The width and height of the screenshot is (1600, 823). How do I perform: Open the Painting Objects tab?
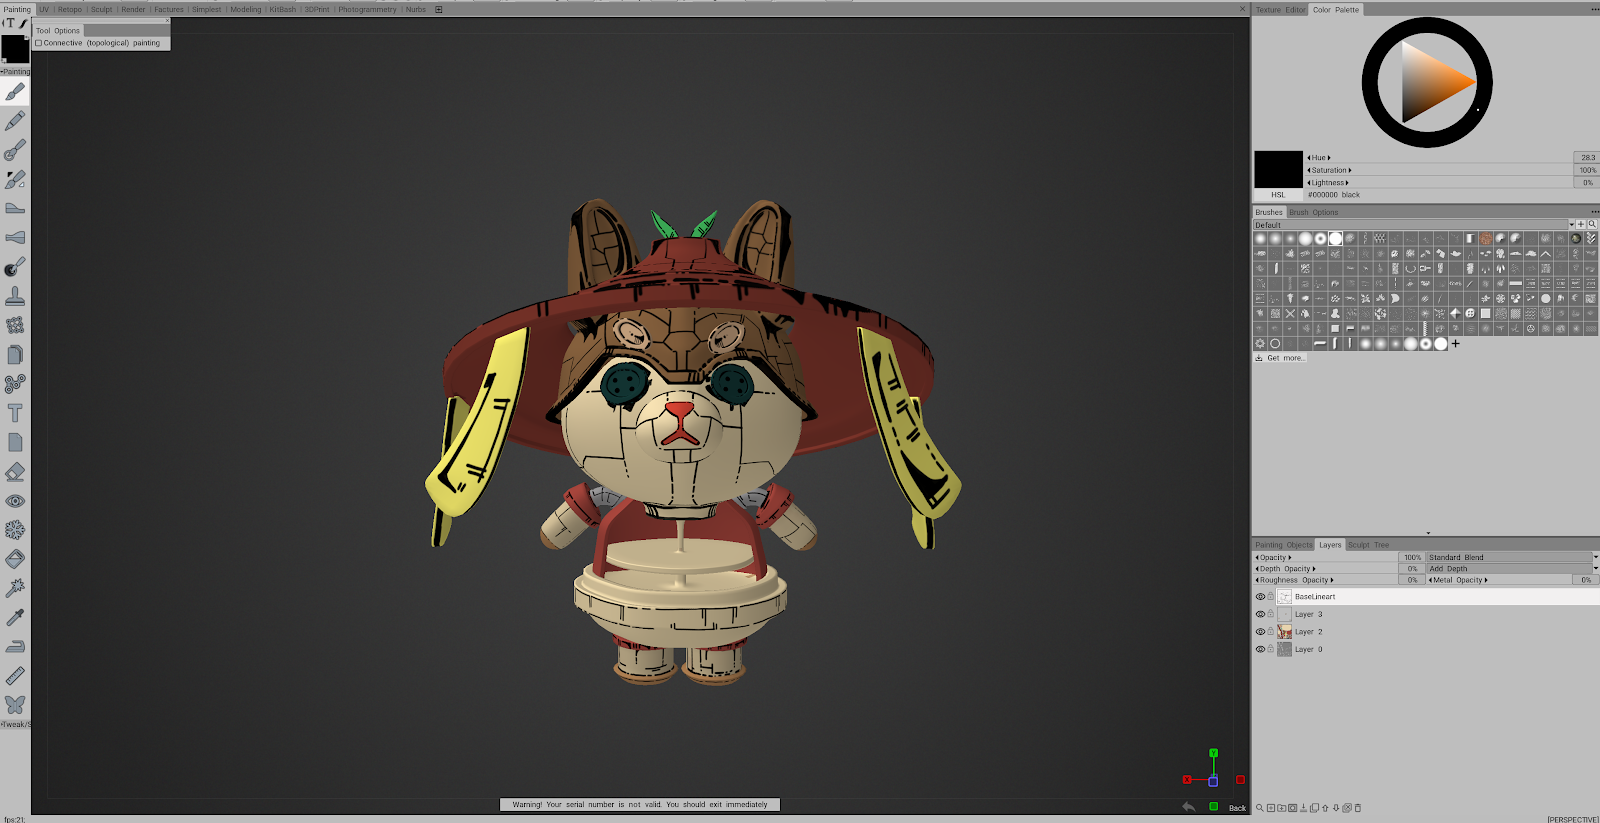click(x=1284, y=545)
